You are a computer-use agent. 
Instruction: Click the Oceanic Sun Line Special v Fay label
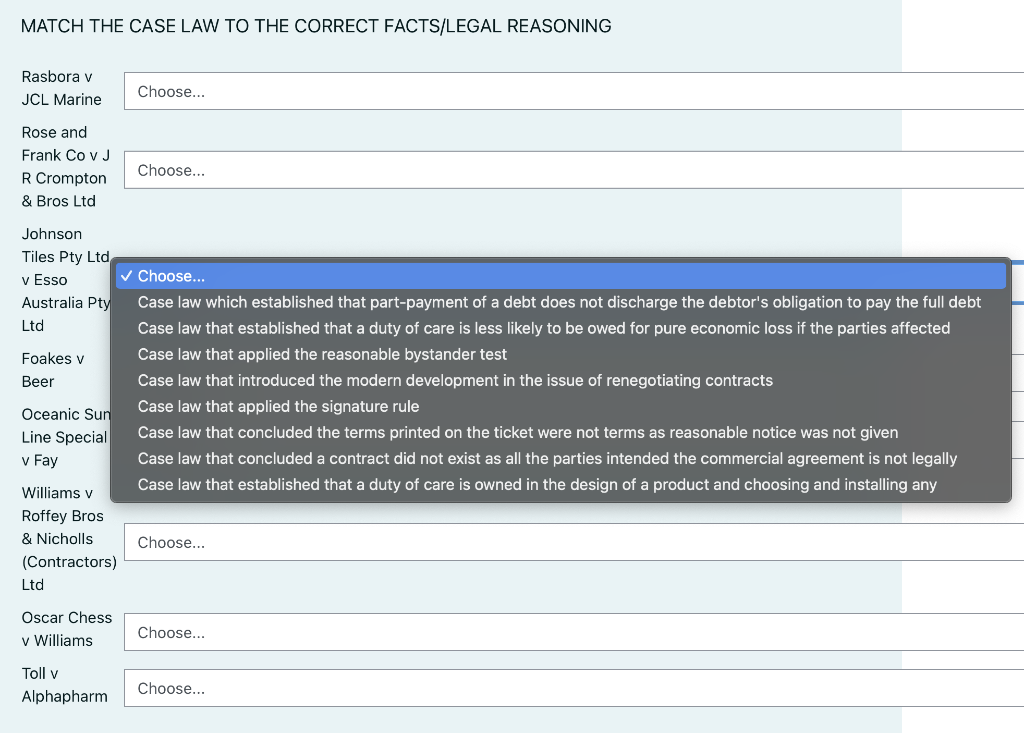[x=65, y=437]
